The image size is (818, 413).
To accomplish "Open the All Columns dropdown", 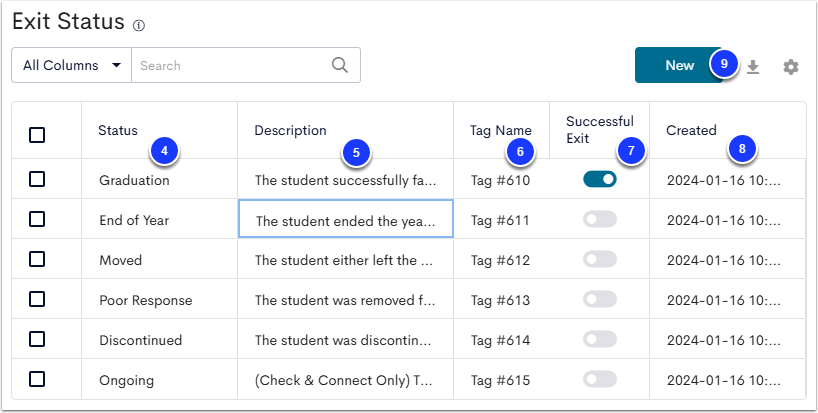I will 71,65.
